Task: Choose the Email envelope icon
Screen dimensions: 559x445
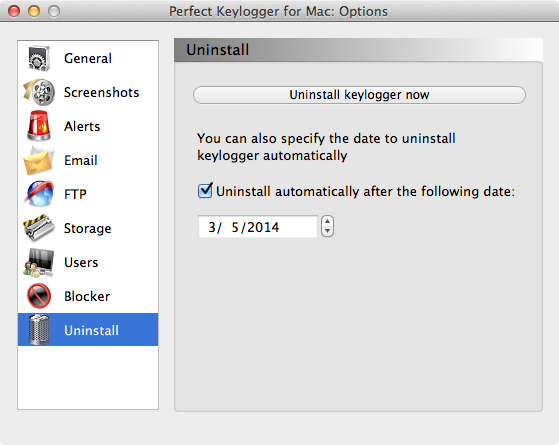Action: 39,160
